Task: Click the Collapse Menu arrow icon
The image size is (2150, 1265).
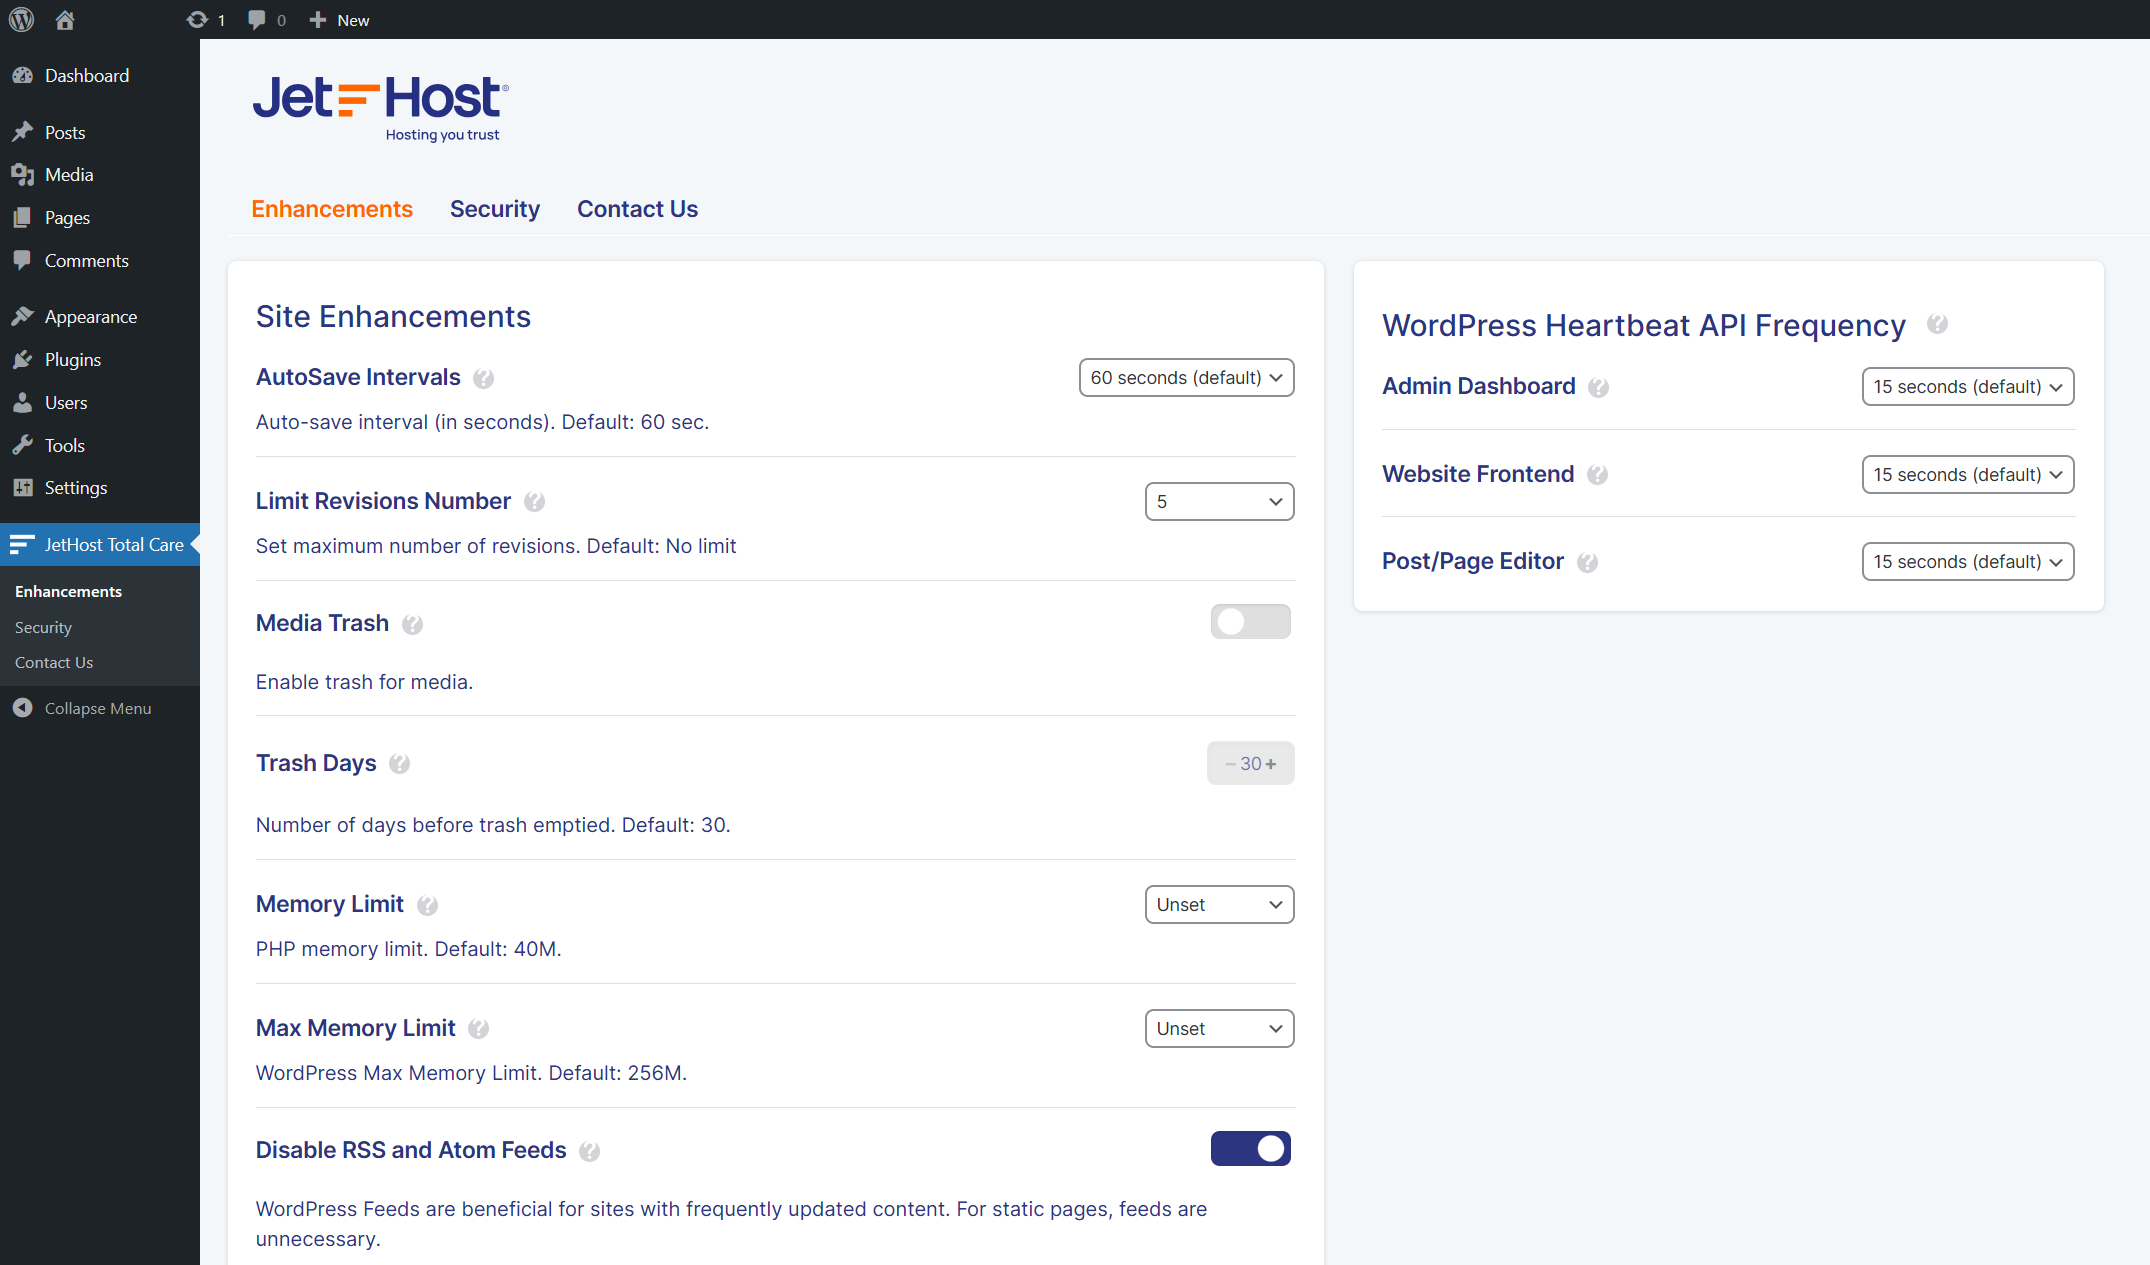Action: pos(23,708)
